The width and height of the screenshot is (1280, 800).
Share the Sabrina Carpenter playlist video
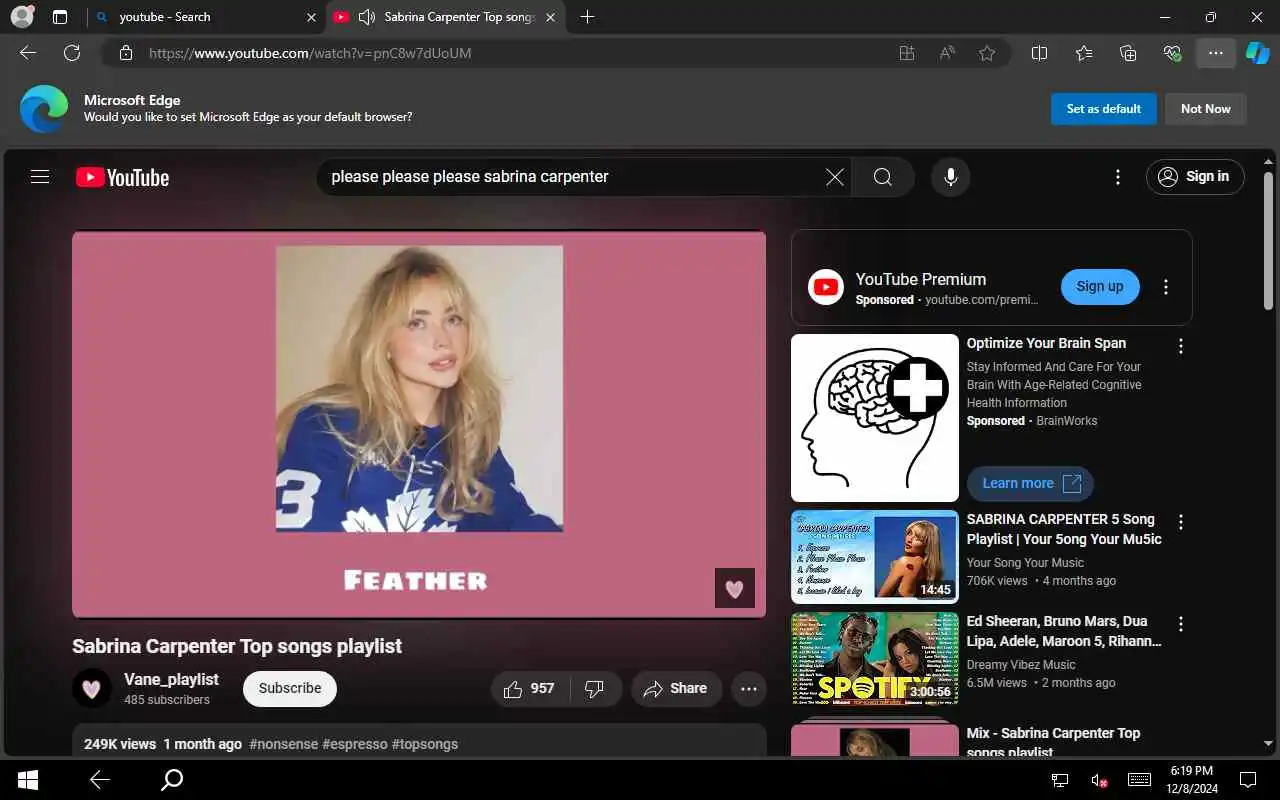(x=675, y=688)
